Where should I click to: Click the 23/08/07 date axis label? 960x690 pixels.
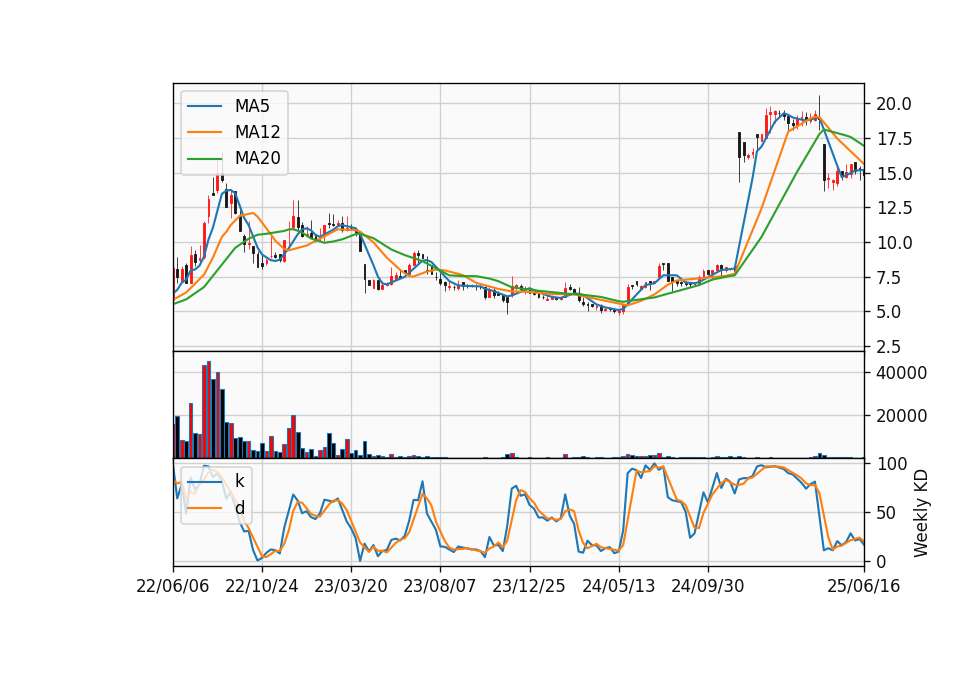[440, 586]
